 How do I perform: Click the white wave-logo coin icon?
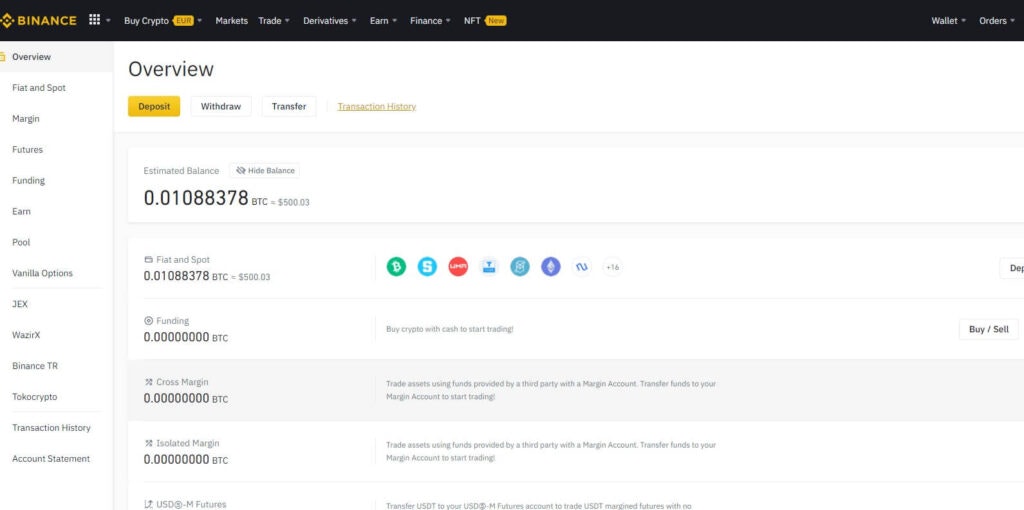(x=582, y=266)
